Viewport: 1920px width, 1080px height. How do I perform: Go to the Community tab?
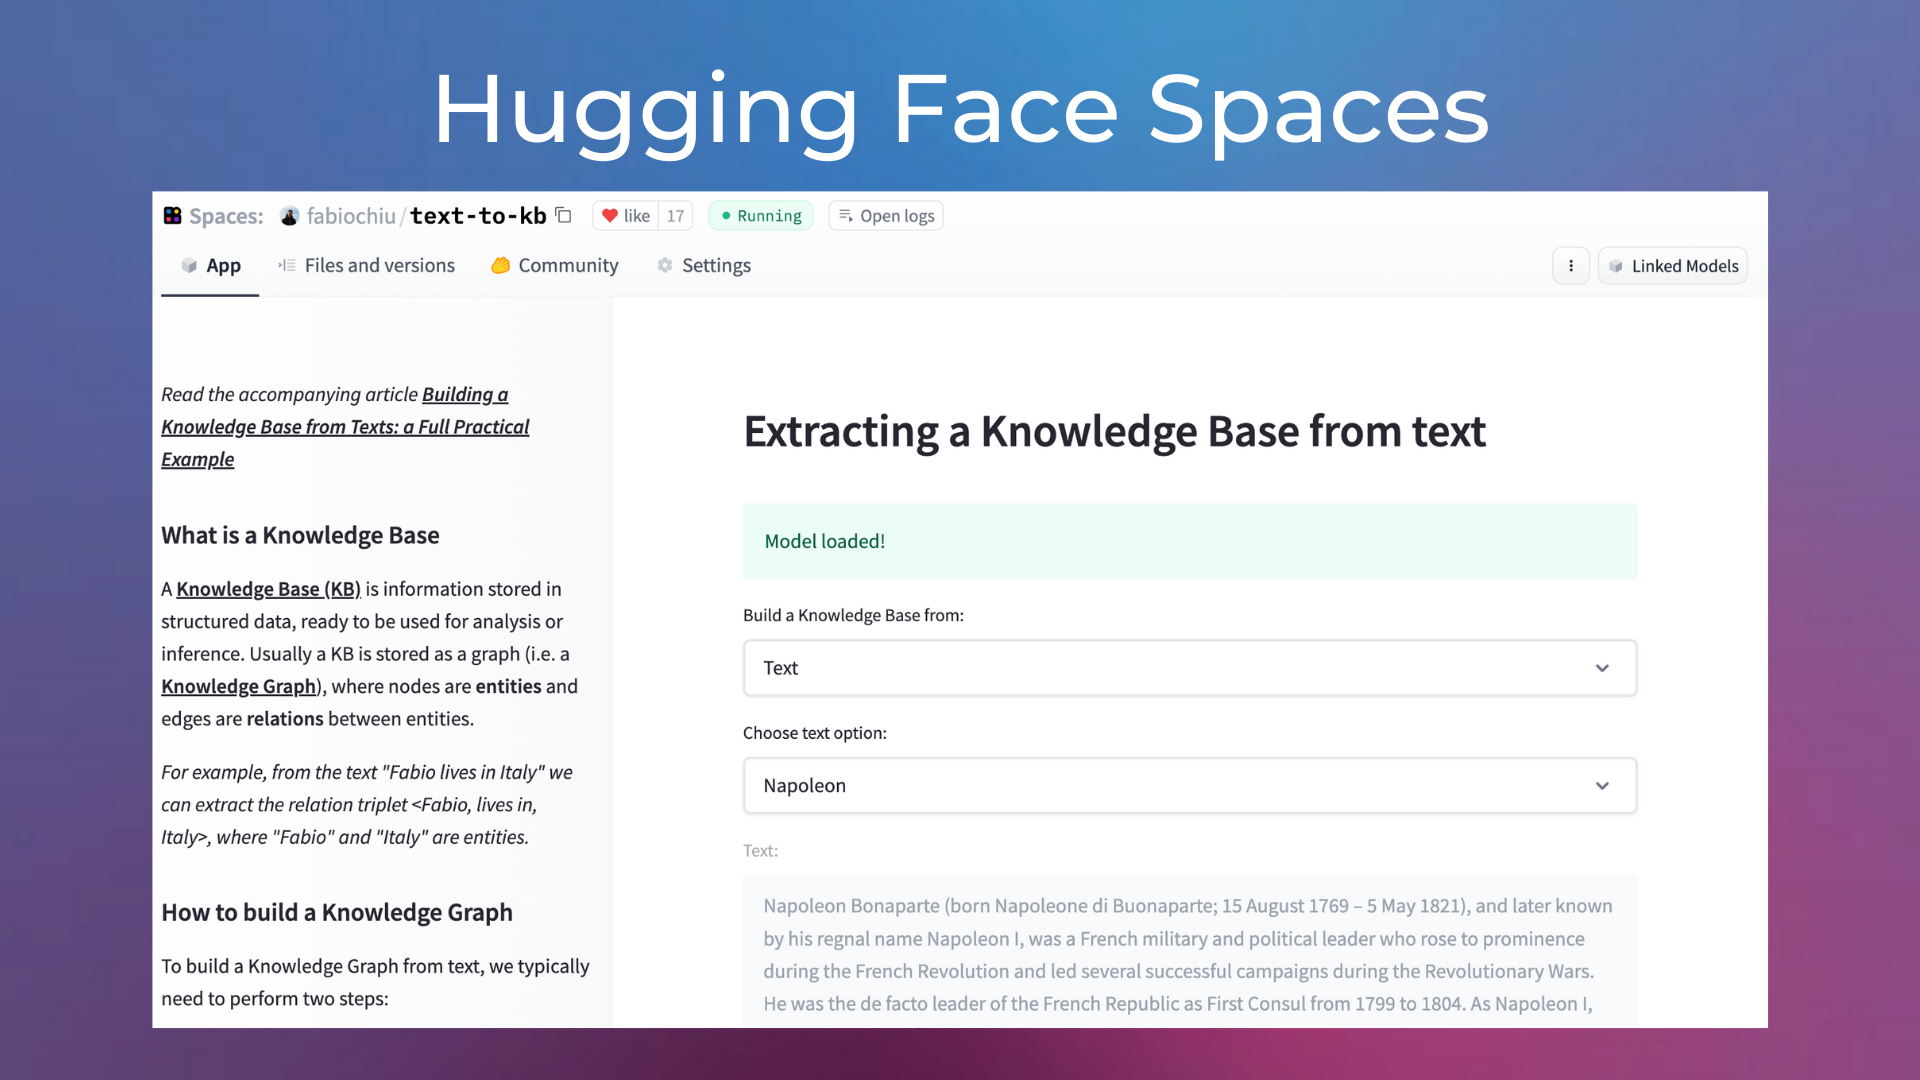click(555, 266)
